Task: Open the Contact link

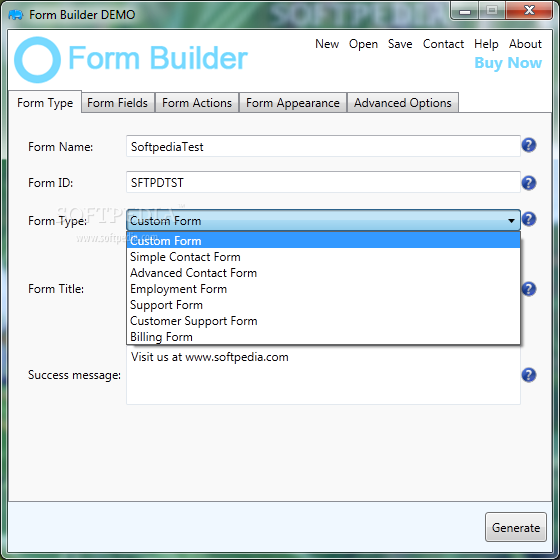Action: [x=443, y=44]
